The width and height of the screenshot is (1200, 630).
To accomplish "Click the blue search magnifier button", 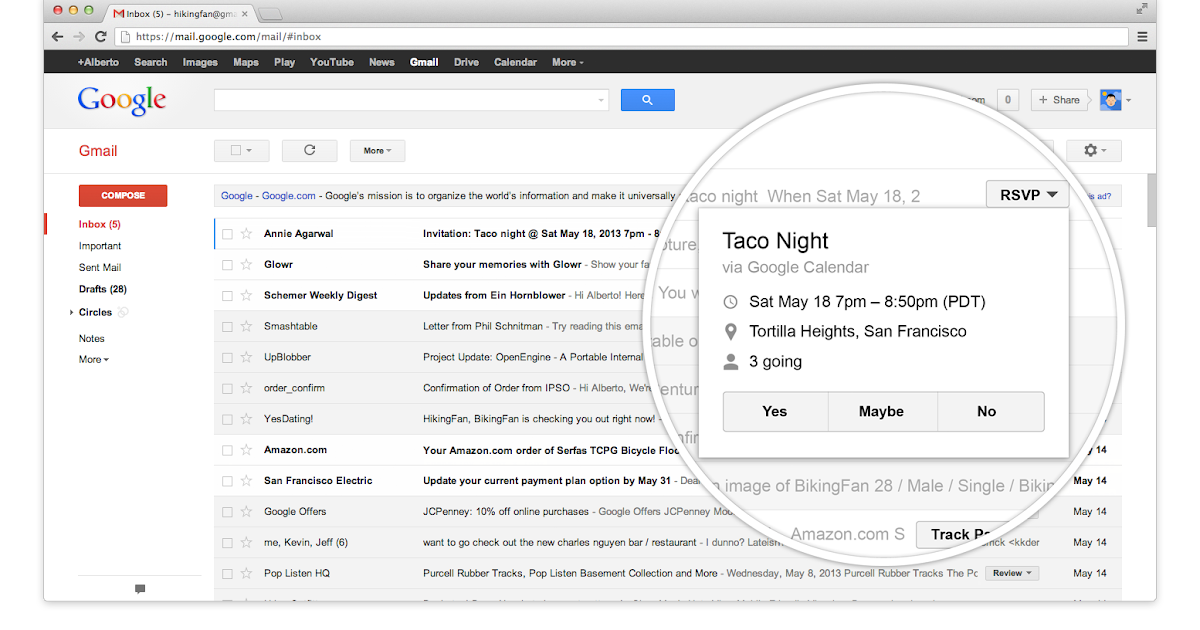I will (647, 100).
